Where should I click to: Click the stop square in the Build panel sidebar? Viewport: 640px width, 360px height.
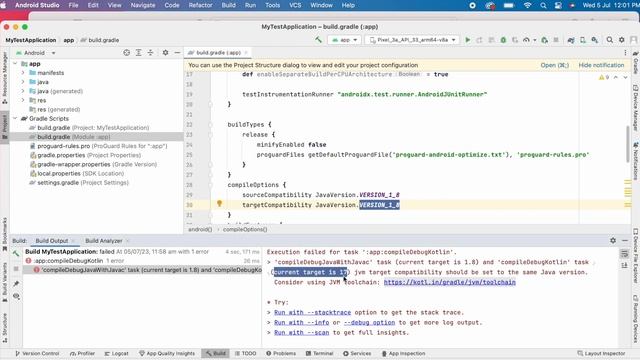tap(16, 269)
